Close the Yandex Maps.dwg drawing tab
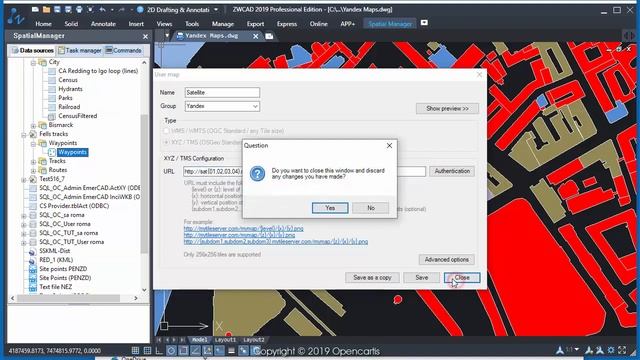This screenshot has width=640, height=360. pyautogui.click(x=256, y=36)
